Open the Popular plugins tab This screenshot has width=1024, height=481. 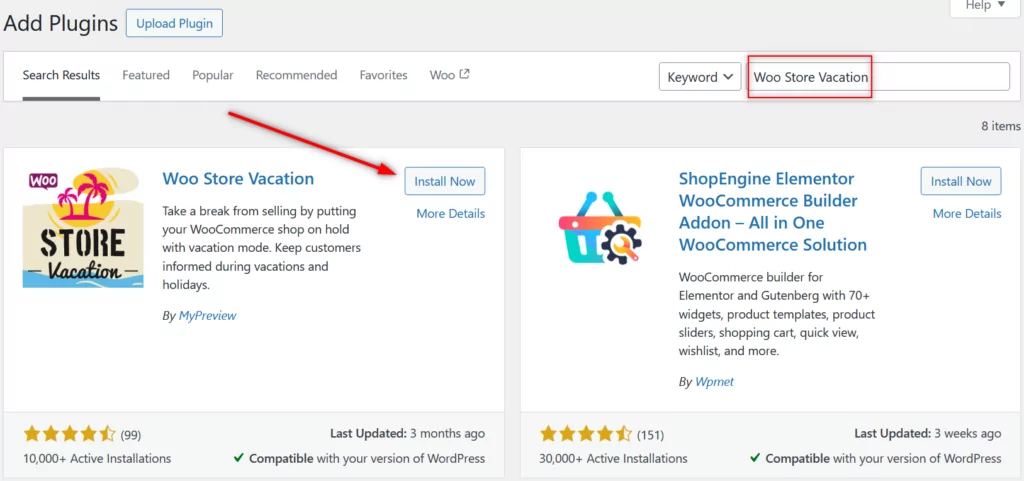[x=213, y=75]
